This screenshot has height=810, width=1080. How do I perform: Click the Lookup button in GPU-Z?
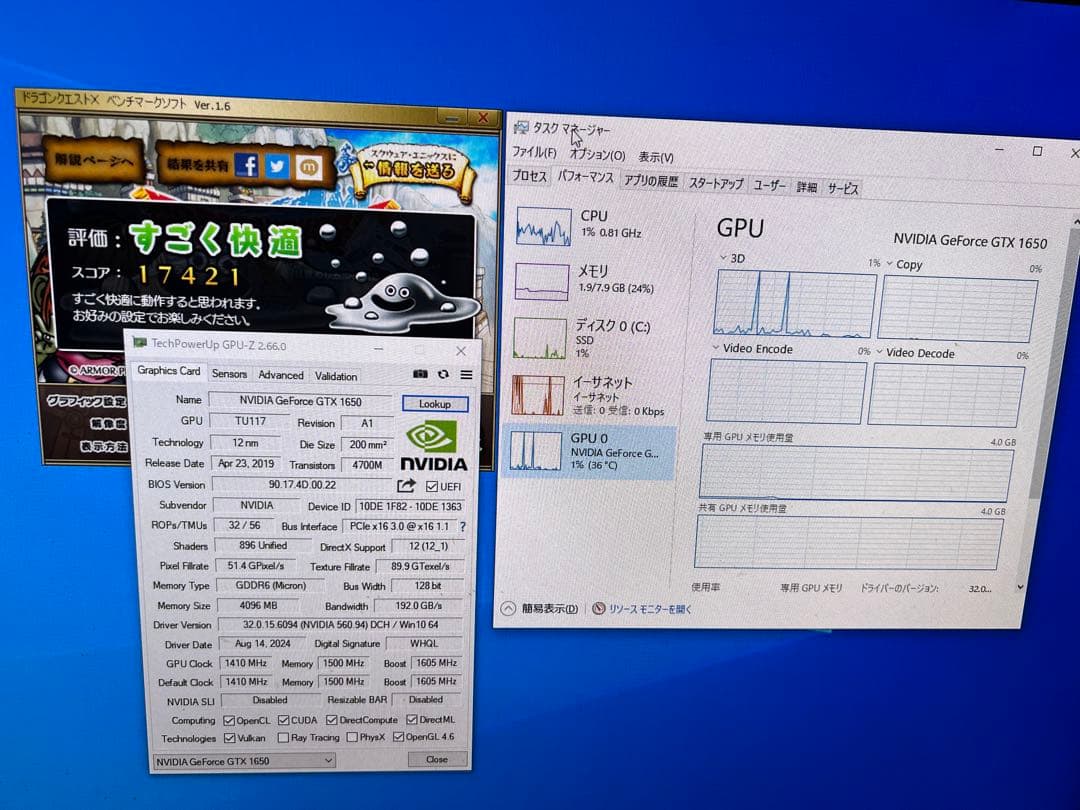pos(436,403)
